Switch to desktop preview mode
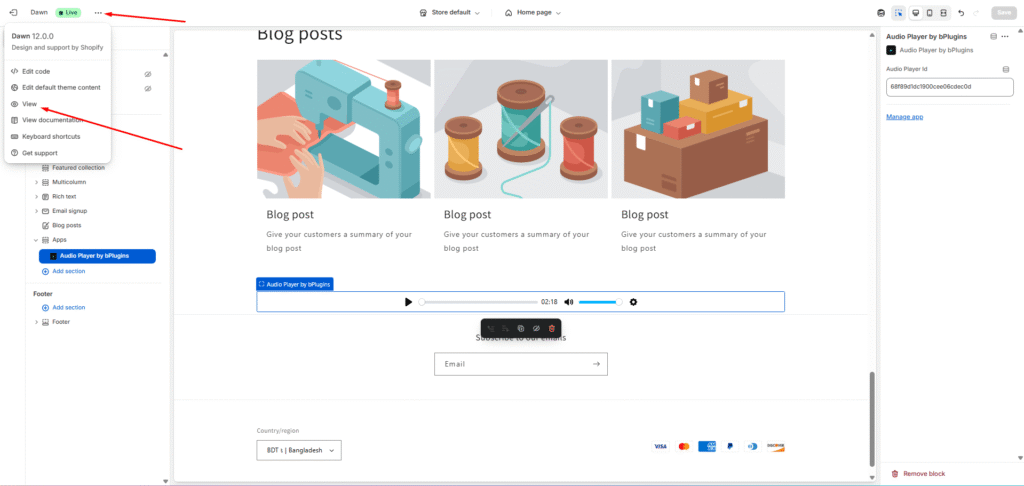 (914, 13)
